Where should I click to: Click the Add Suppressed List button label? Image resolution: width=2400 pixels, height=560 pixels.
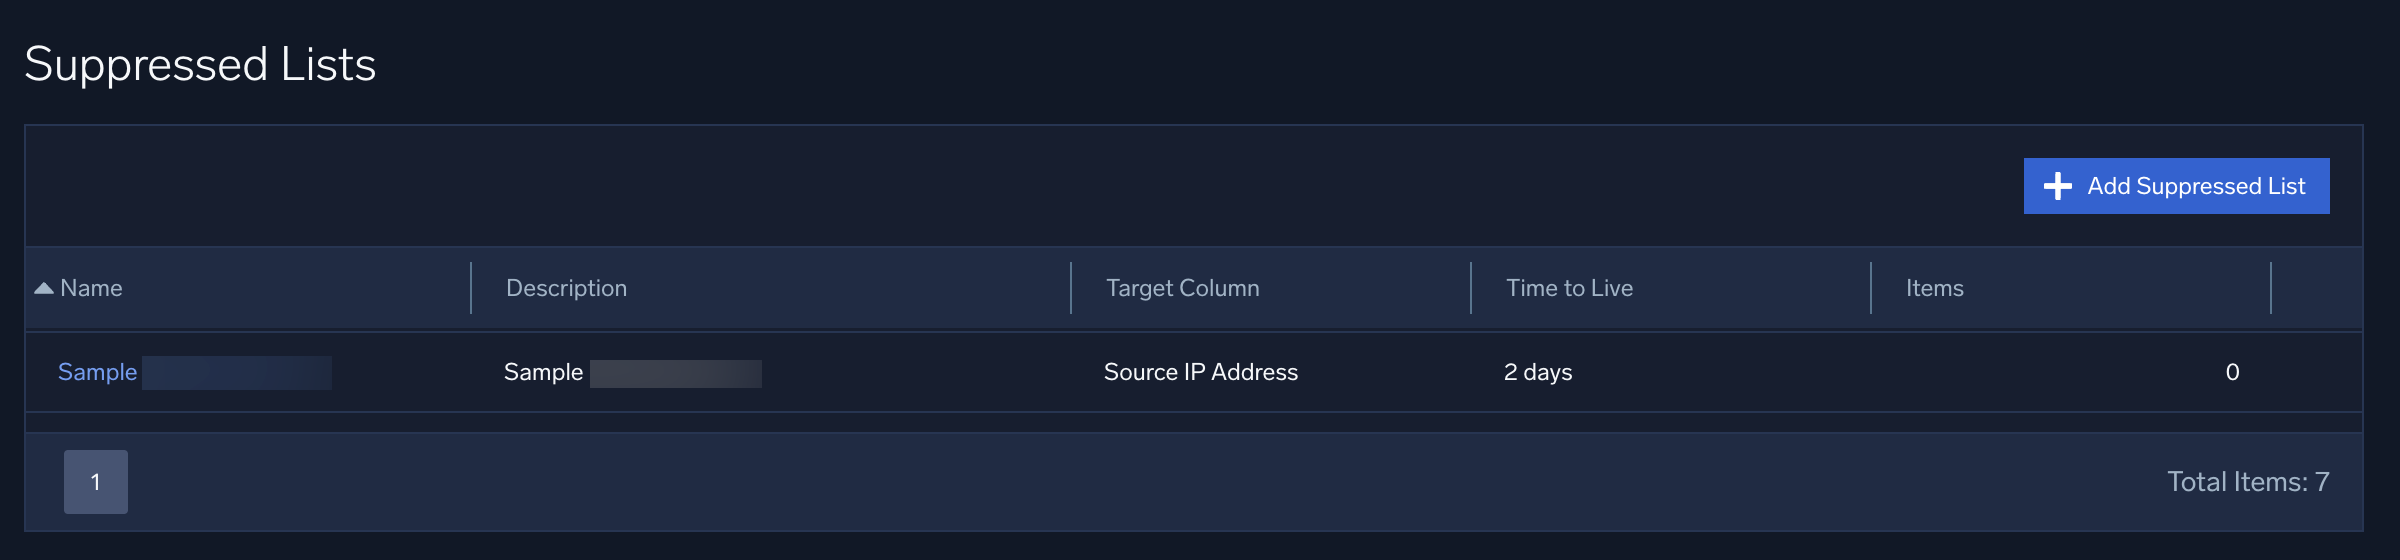2196,186
